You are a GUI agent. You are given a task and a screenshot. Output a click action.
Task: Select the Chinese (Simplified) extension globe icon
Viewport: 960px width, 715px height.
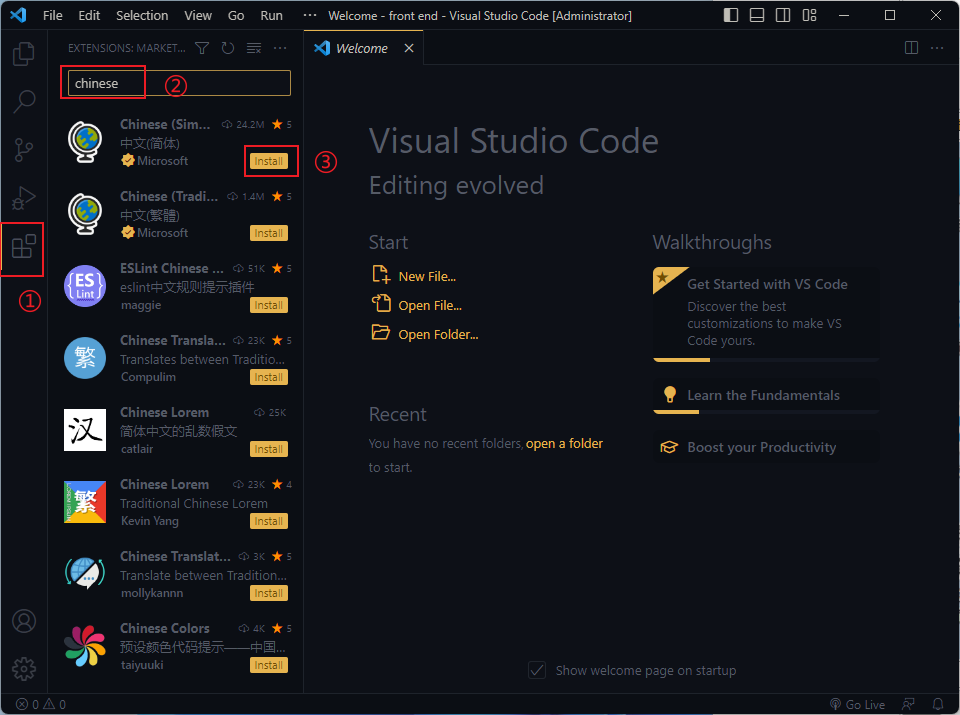(x=85, y=142)
